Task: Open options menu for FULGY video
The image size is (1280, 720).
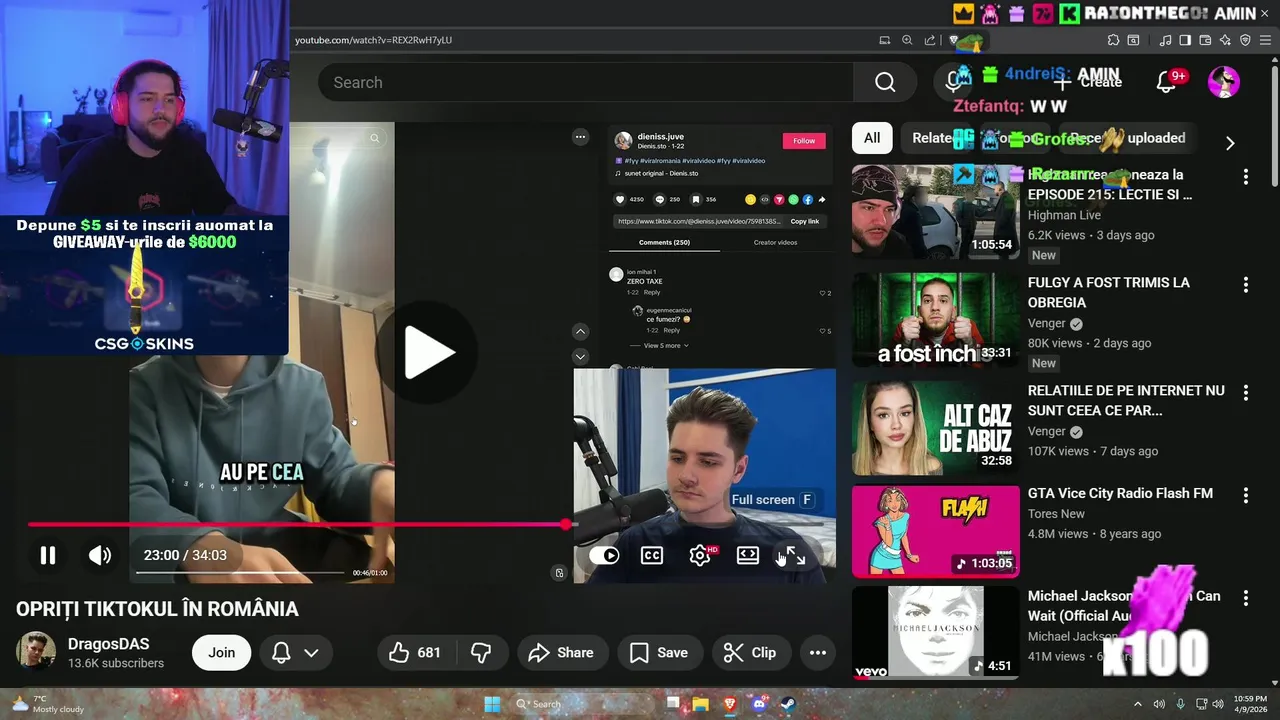Action: pyautogui.click(x=1245, y=285)
